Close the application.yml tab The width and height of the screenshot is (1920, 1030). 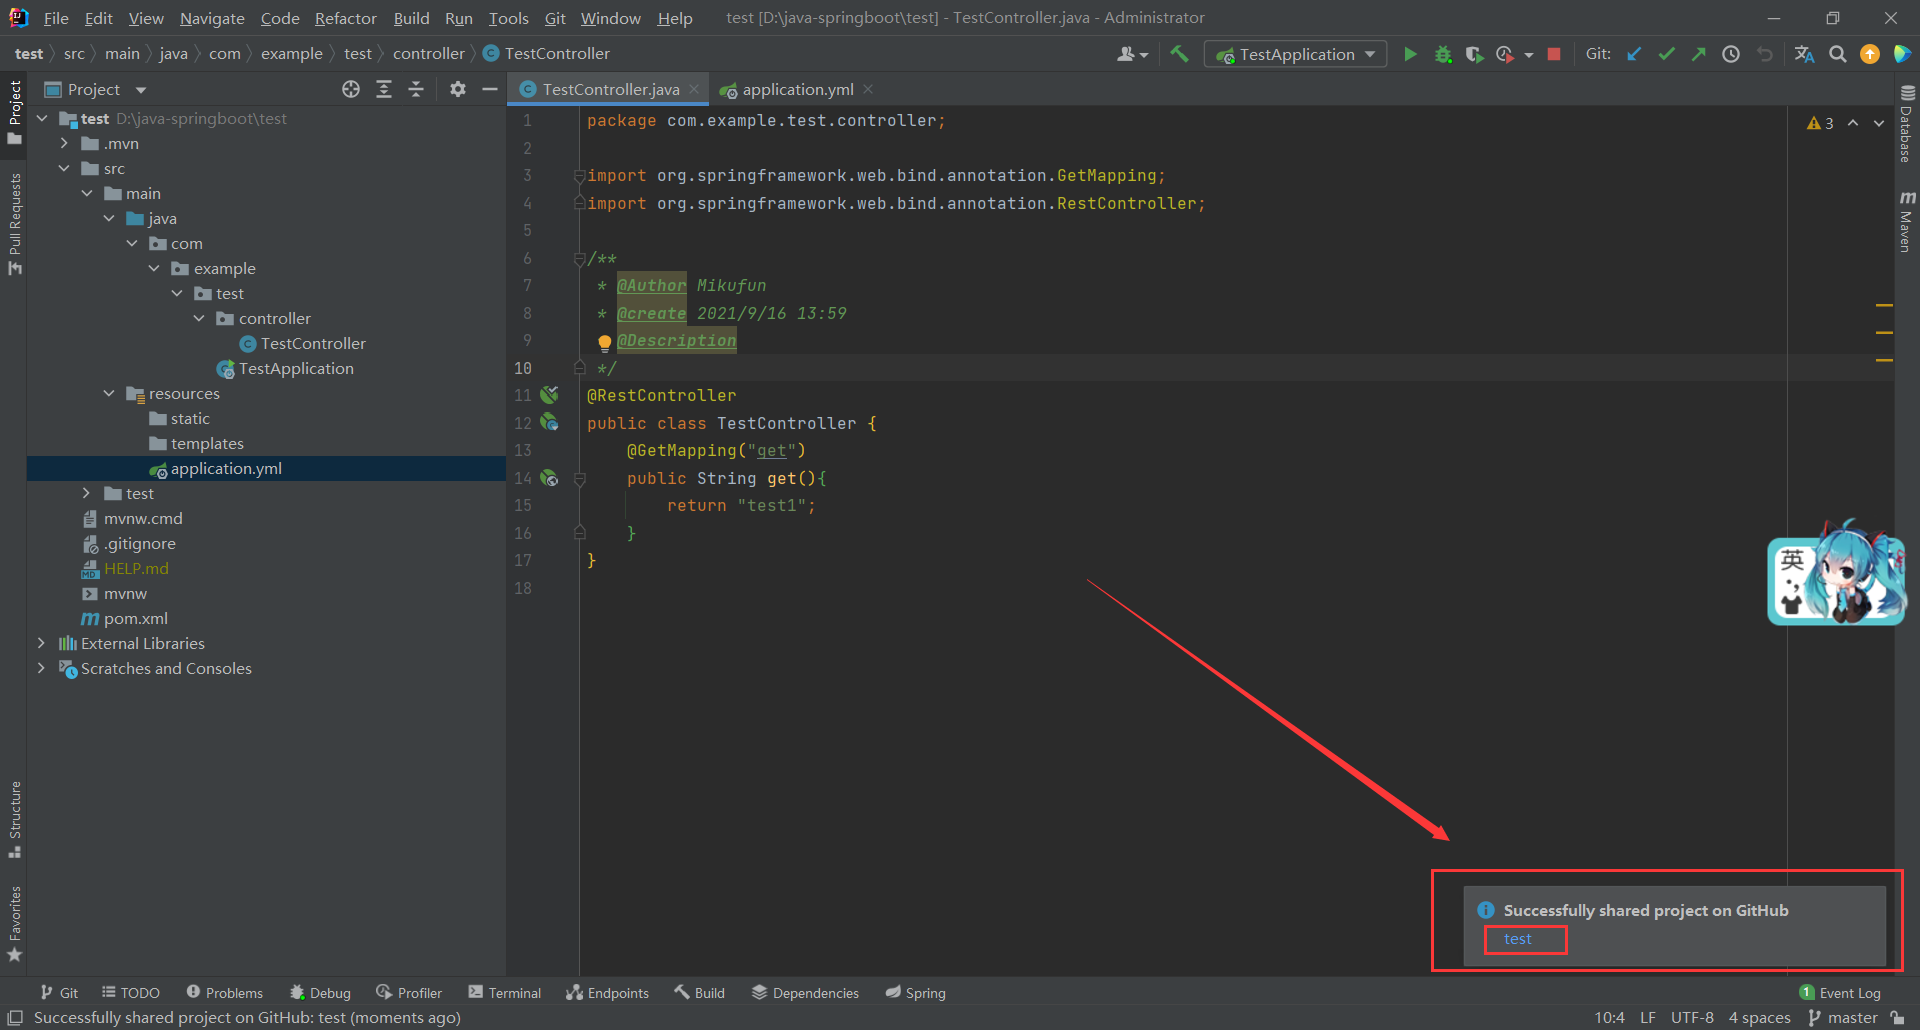868,89
